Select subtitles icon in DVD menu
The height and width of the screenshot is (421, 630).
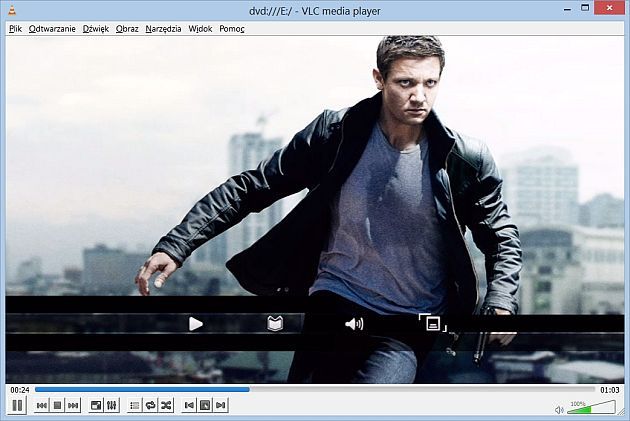pyautogui.click(x=433, y=323)
